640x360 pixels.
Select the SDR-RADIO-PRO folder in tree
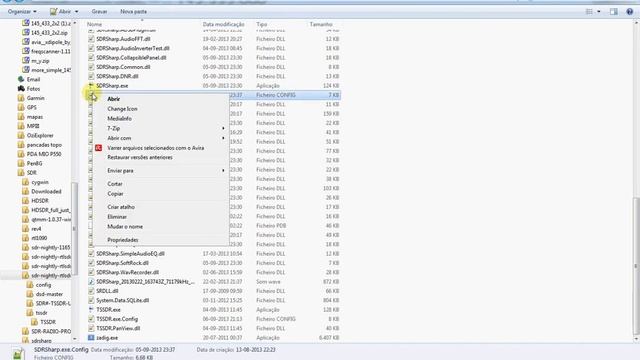click(51, 331)
